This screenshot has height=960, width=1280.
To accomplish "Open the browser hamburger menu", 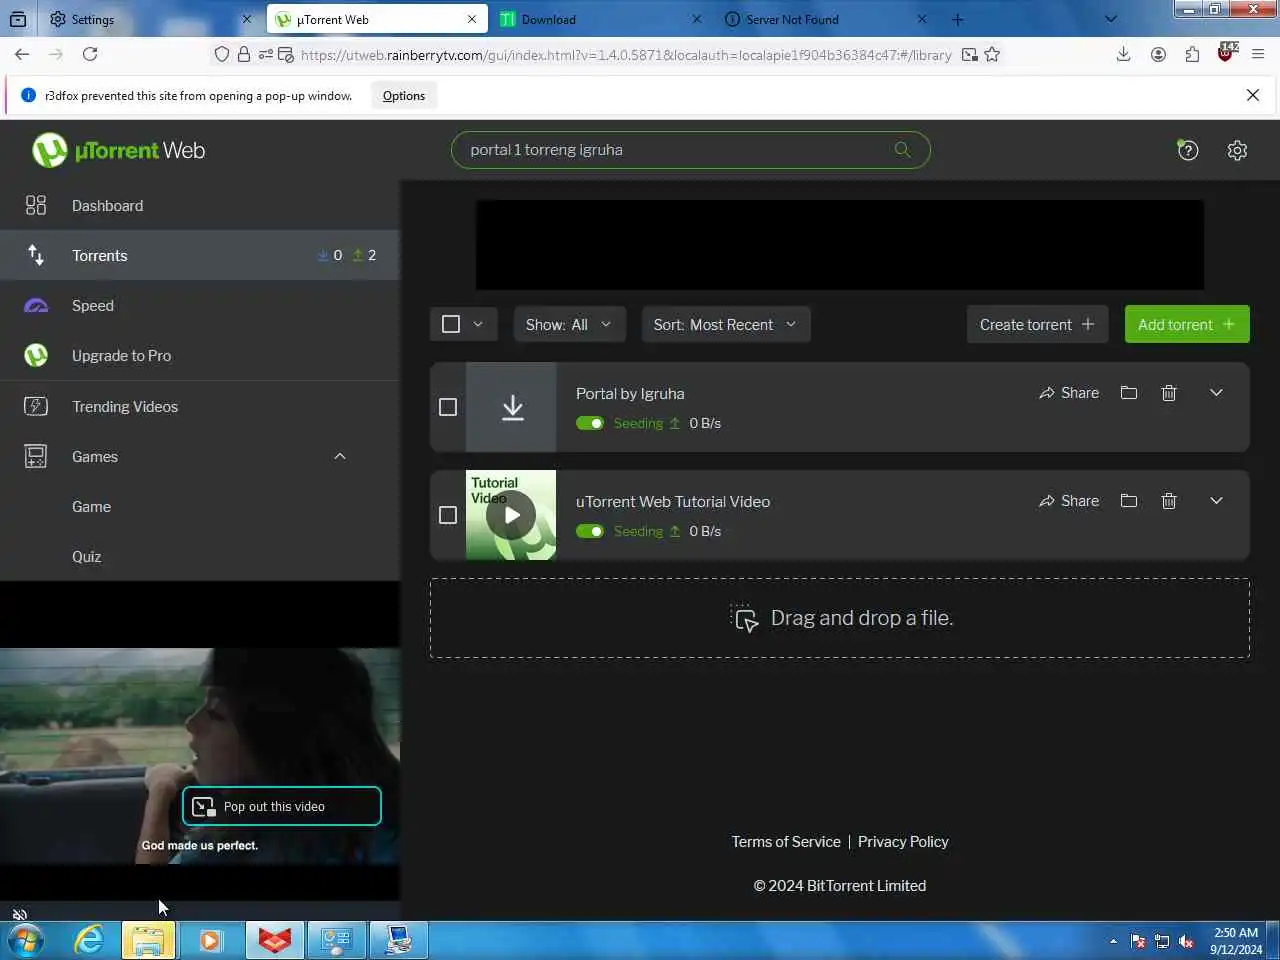I will pos(1258,54).
